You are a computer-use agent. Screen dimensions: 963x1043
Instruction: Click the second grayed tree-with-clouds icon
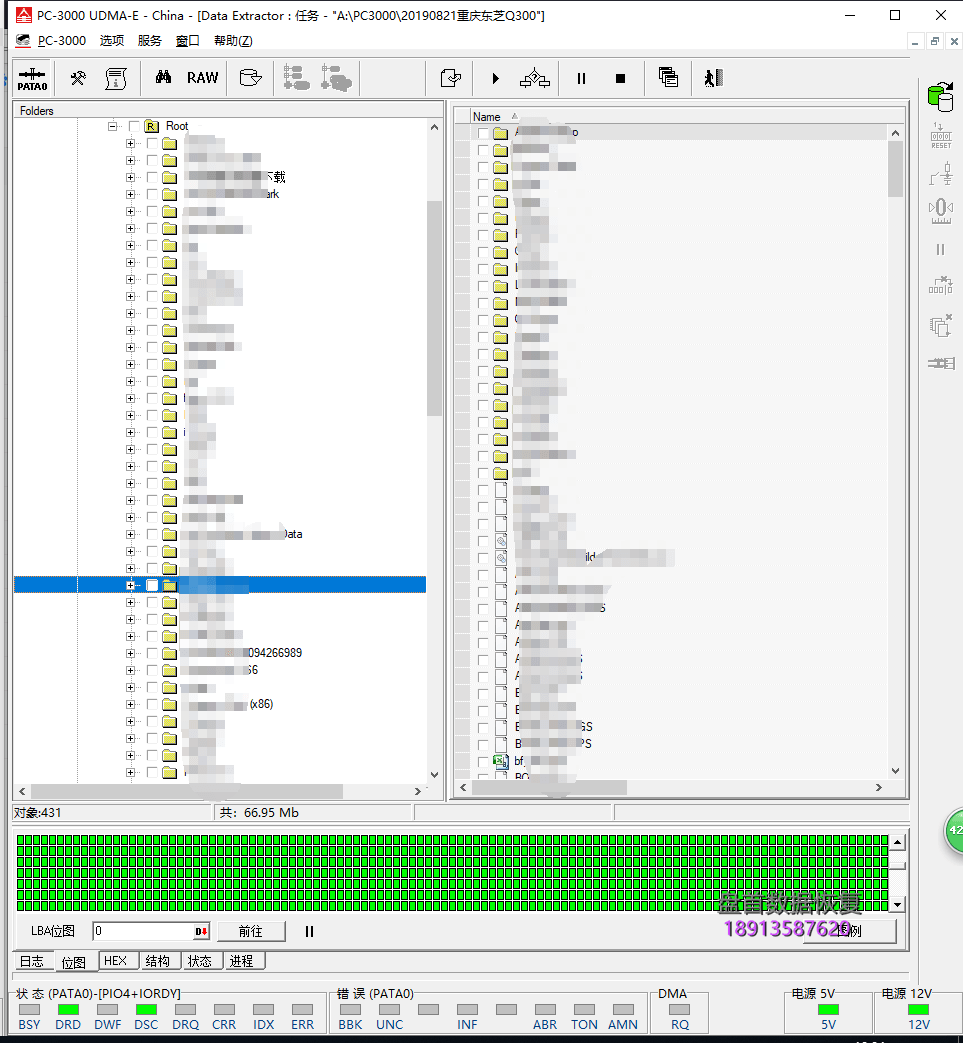coord(336,78)
